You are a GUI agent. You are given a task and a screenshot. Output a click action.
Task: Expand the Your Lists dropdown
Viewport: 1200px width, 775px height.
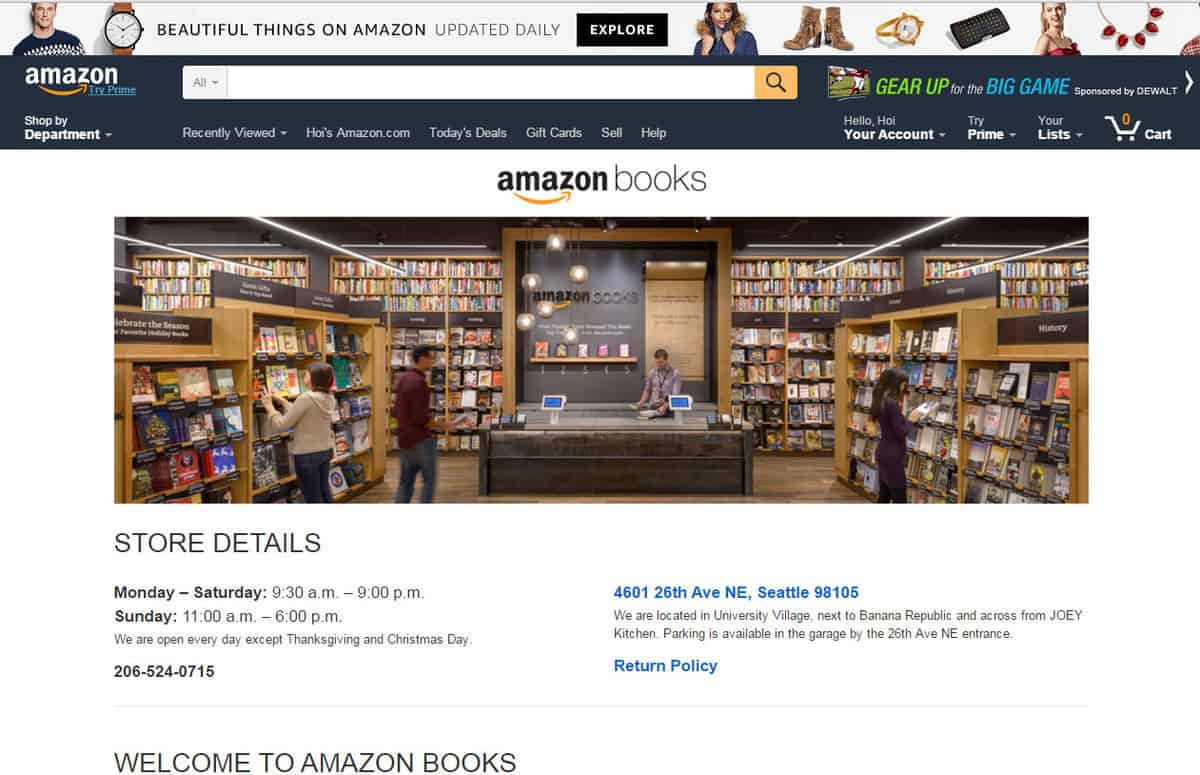[1060, 128]
